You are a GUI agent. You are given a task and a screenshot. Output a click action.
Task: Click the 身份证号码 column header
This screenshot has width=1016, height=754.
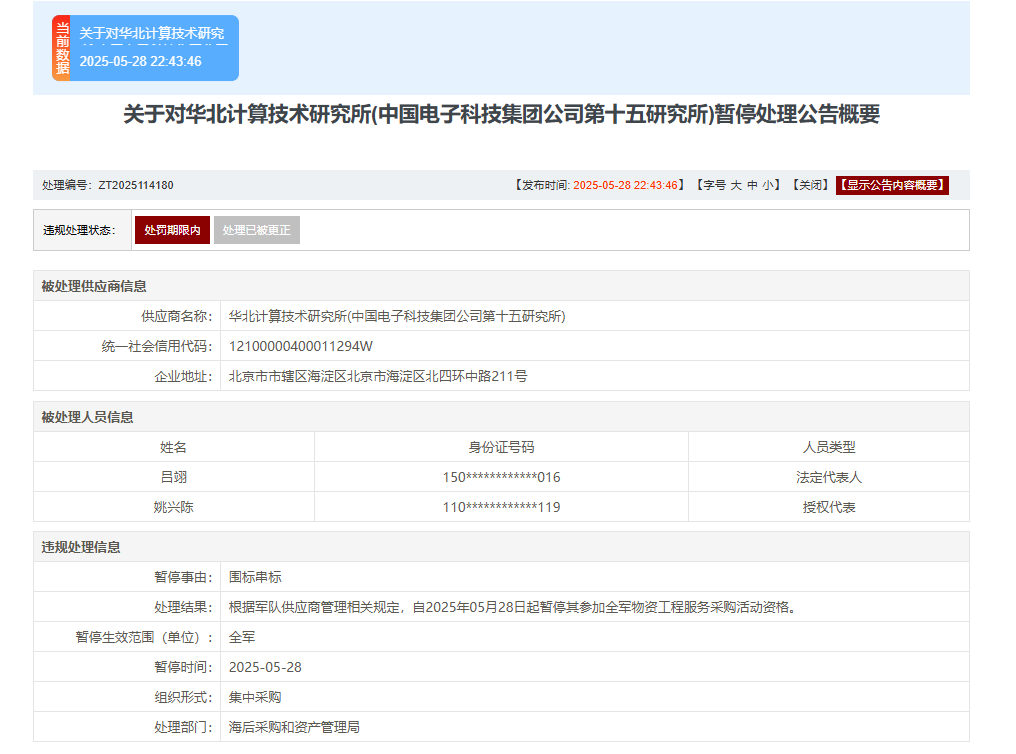tap(502, 447)
